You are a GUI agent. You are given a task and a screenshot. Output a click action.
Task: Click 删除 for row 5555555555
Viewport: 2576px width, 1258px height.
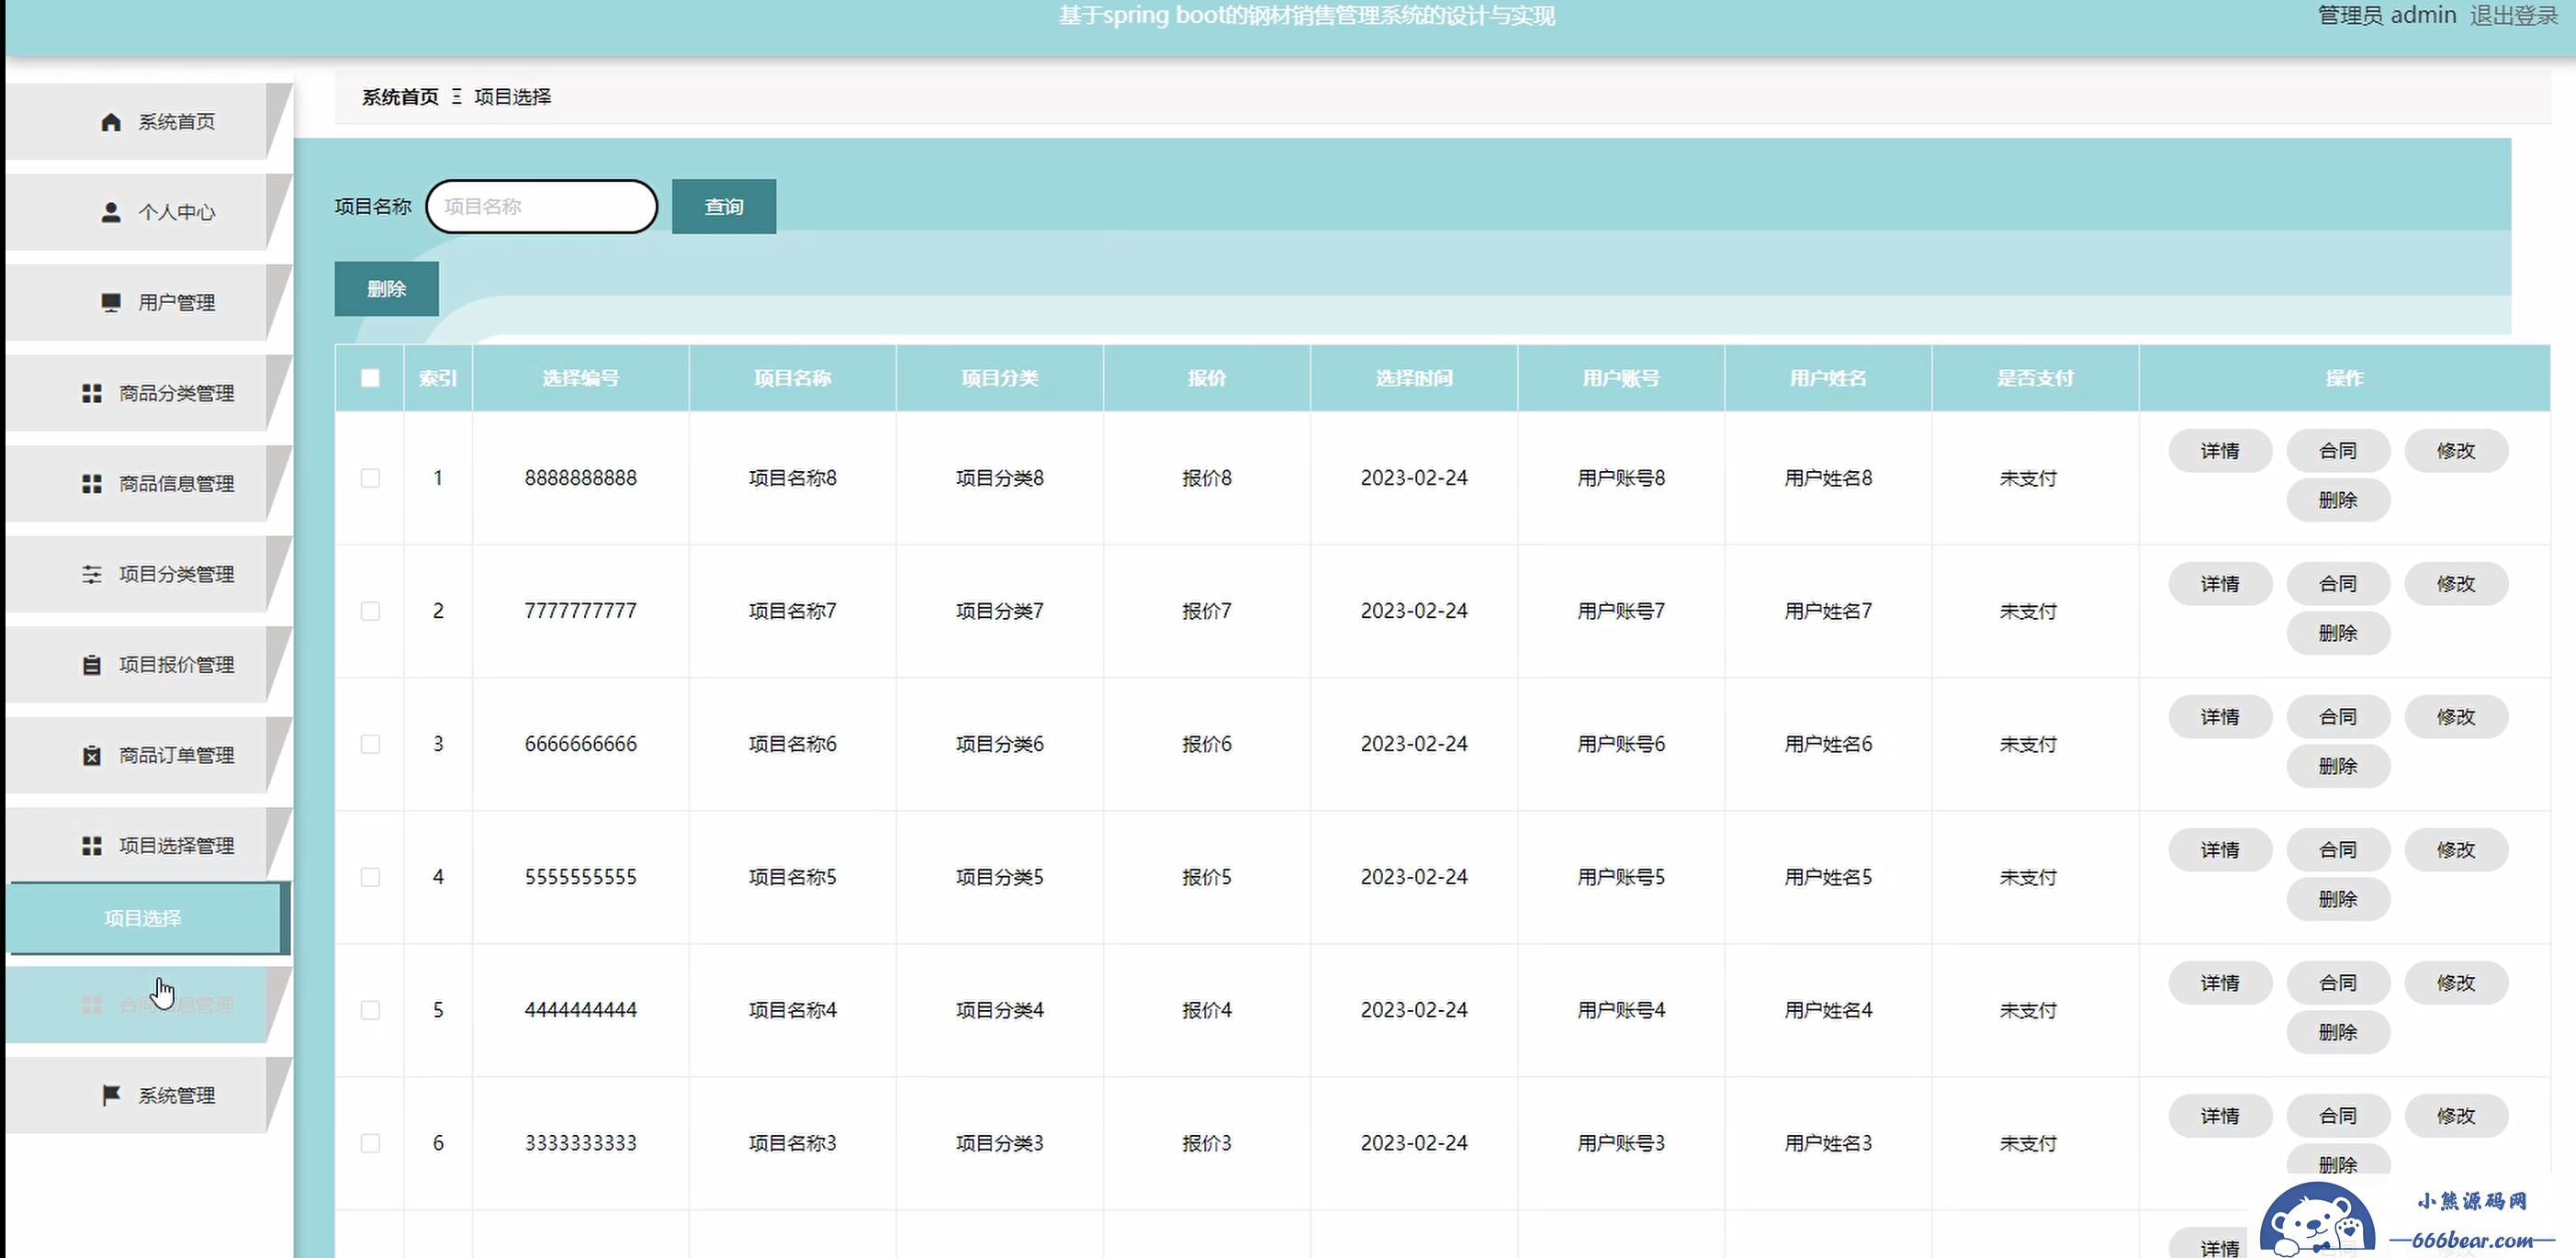[x=2338, y=899]
